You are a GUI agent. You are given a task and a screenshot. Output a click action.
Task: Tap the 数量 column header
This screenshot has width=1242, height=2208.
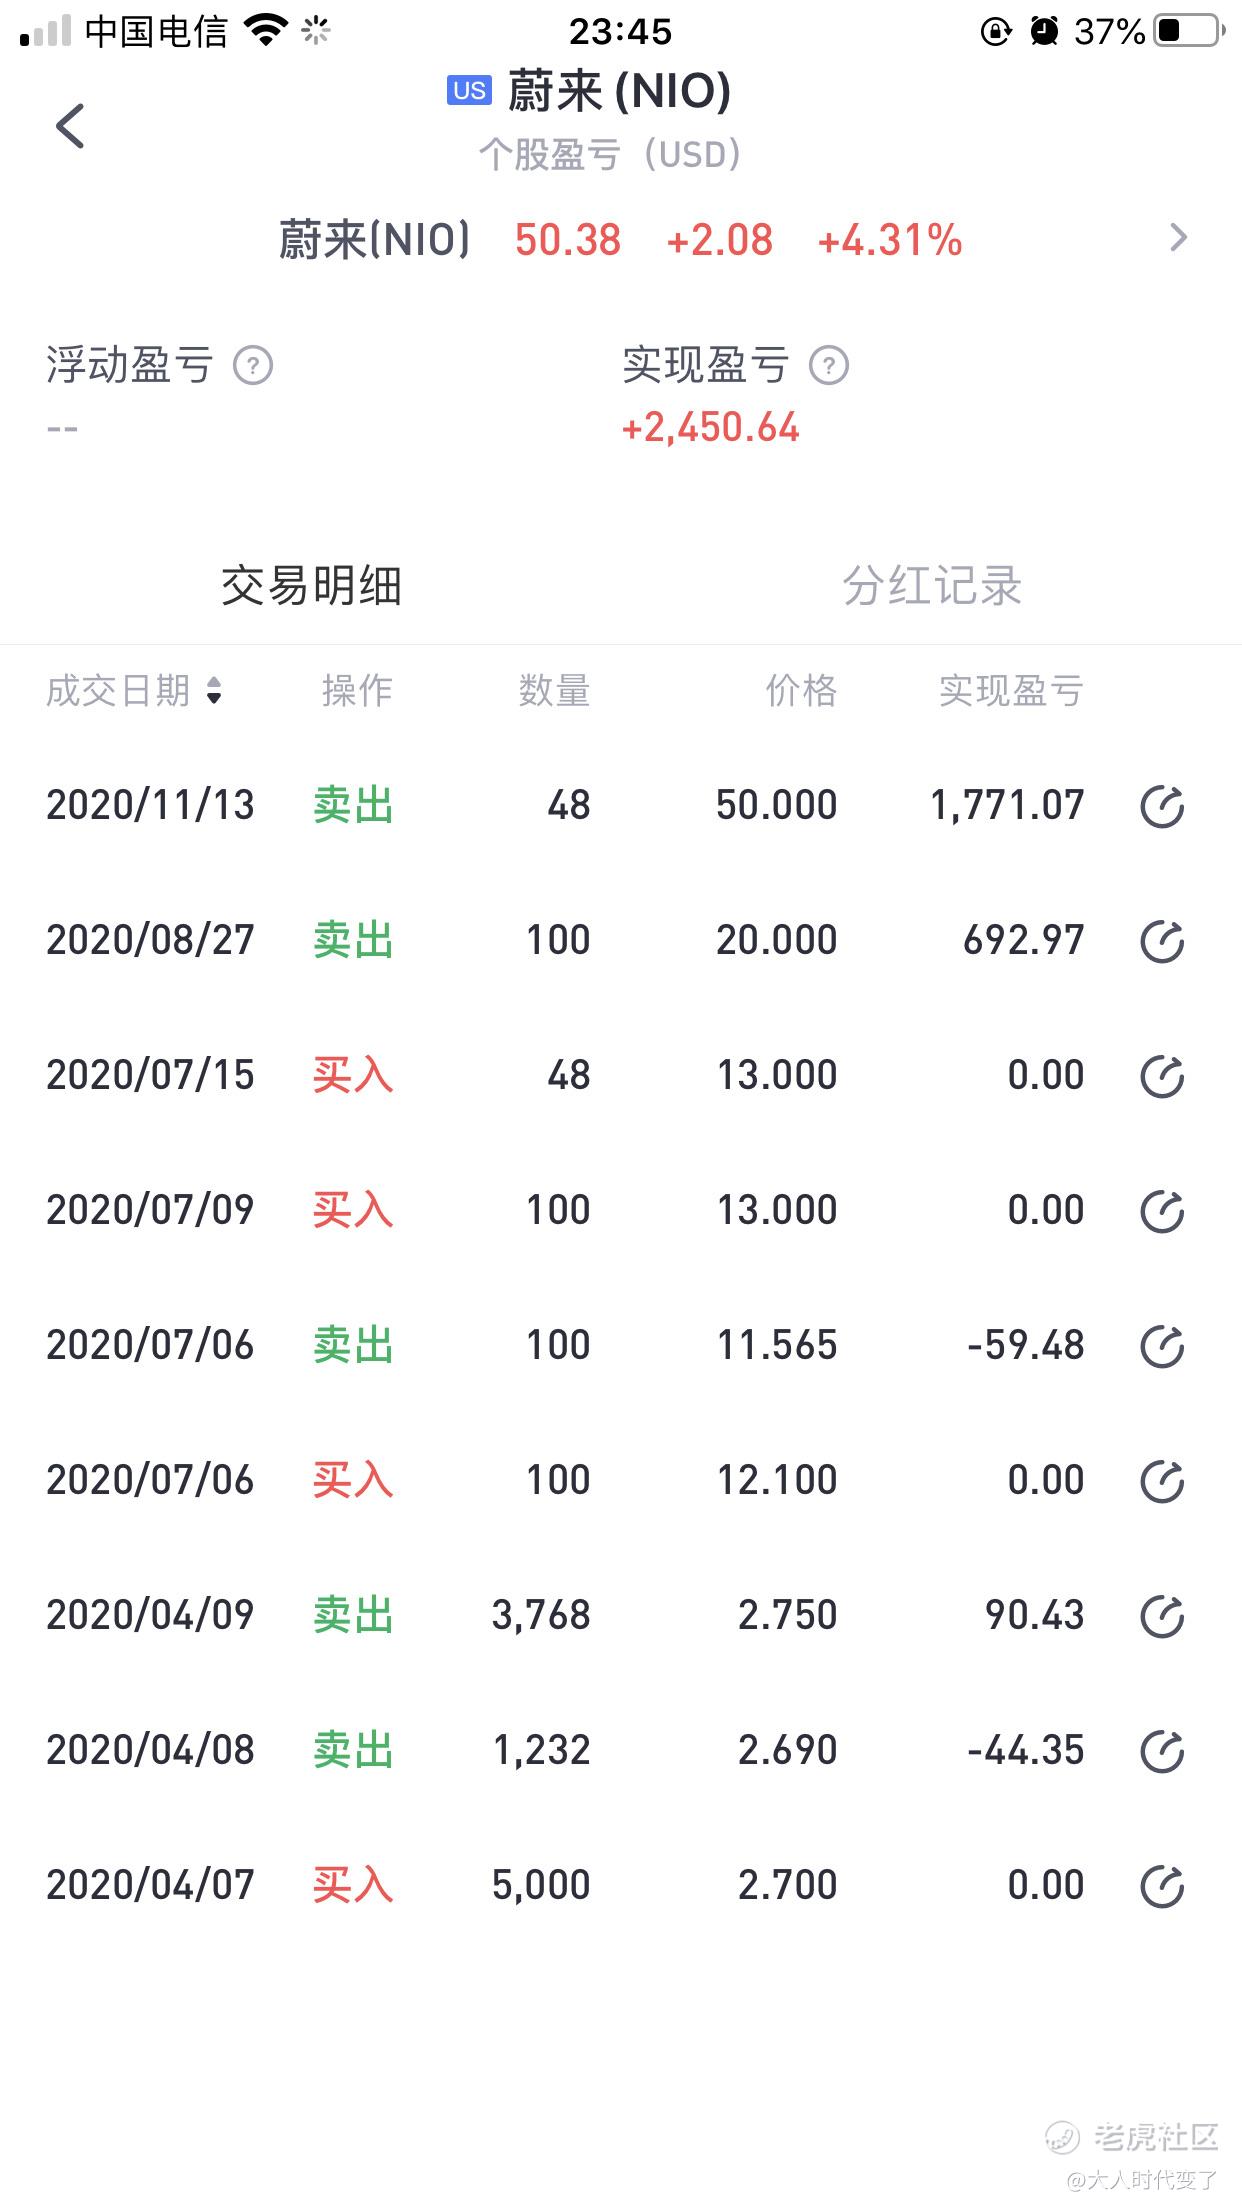554,691
